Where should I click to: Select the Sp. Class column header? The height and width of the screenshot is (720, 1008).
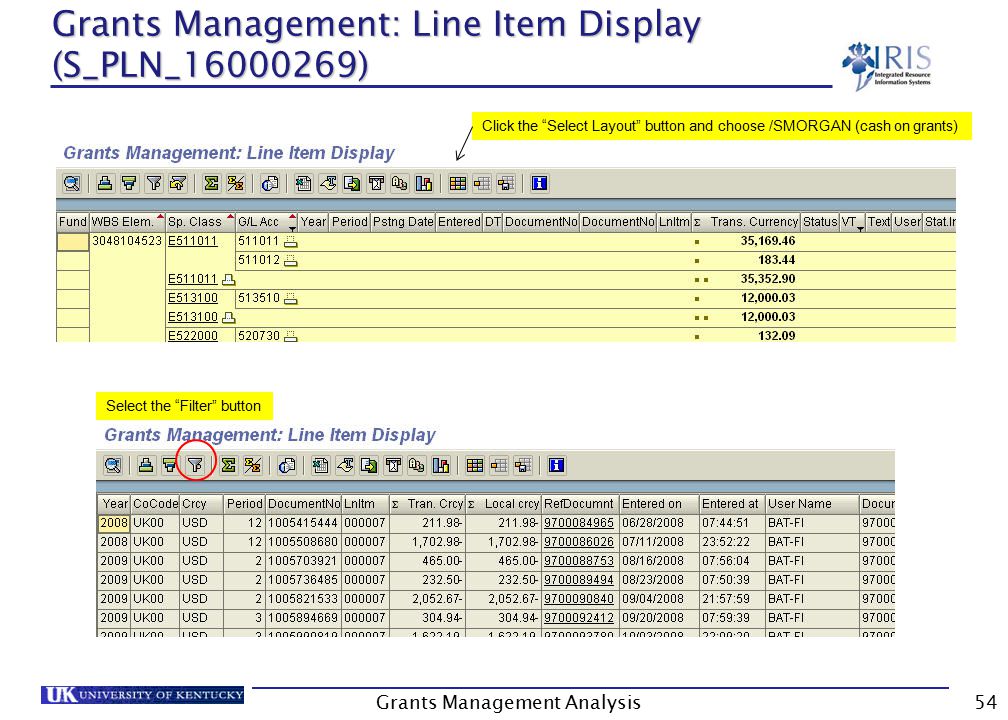(194, 222)
